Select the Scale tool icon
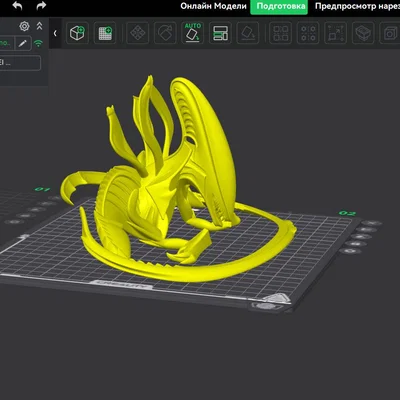Screen dimensions: 400x400 point(335,33)
